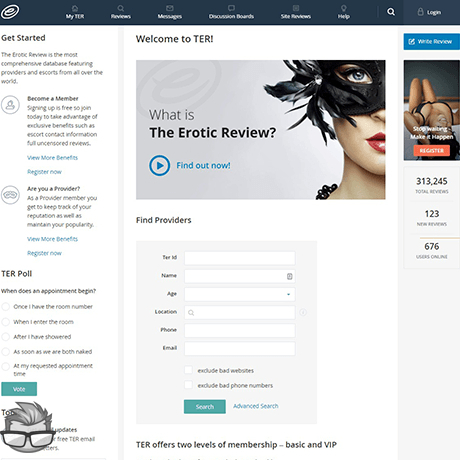Click the Login lock icon
This screenshot has width=460, height=460.
tap(420, 12)
